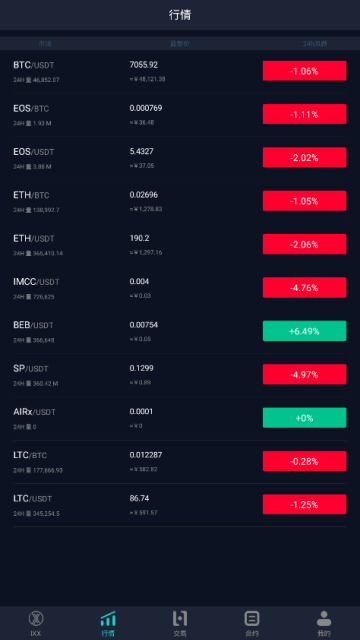Image resolution: width=360 pixels, height=640 pixels.
Task: Sort by latest price column header
Action: click(x=180, y=44)
